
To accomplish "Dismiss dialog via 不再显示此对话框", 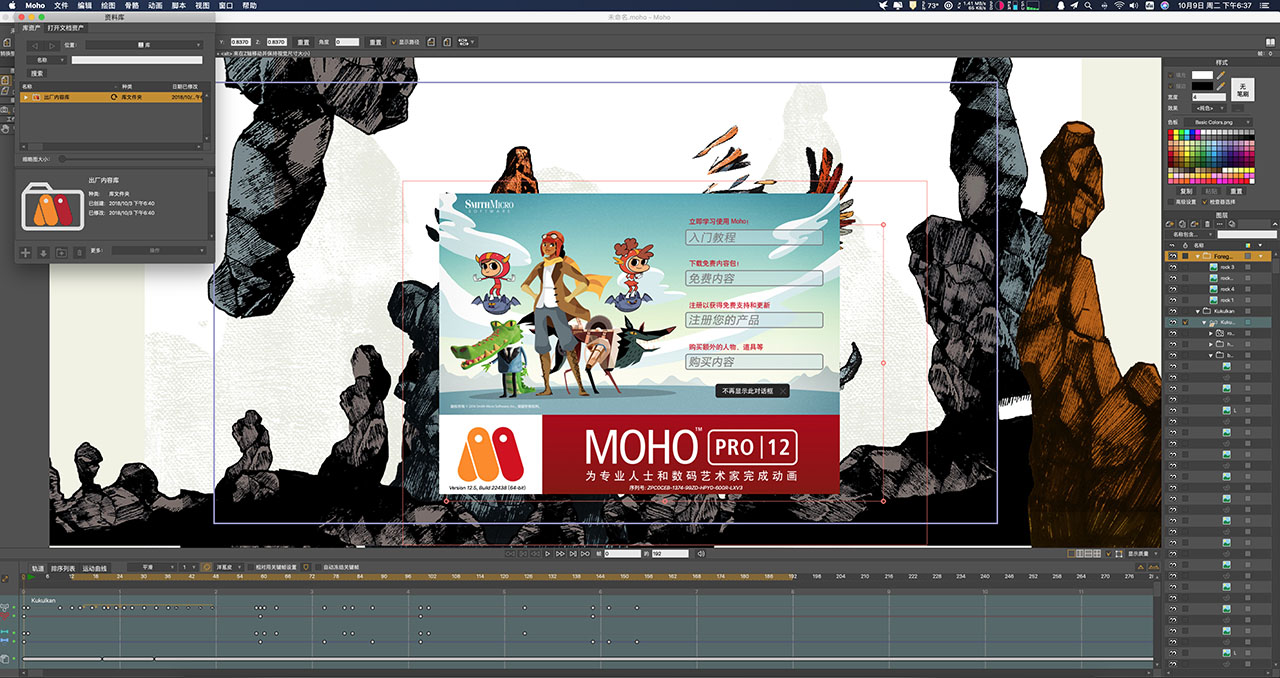I will [752, 391].
